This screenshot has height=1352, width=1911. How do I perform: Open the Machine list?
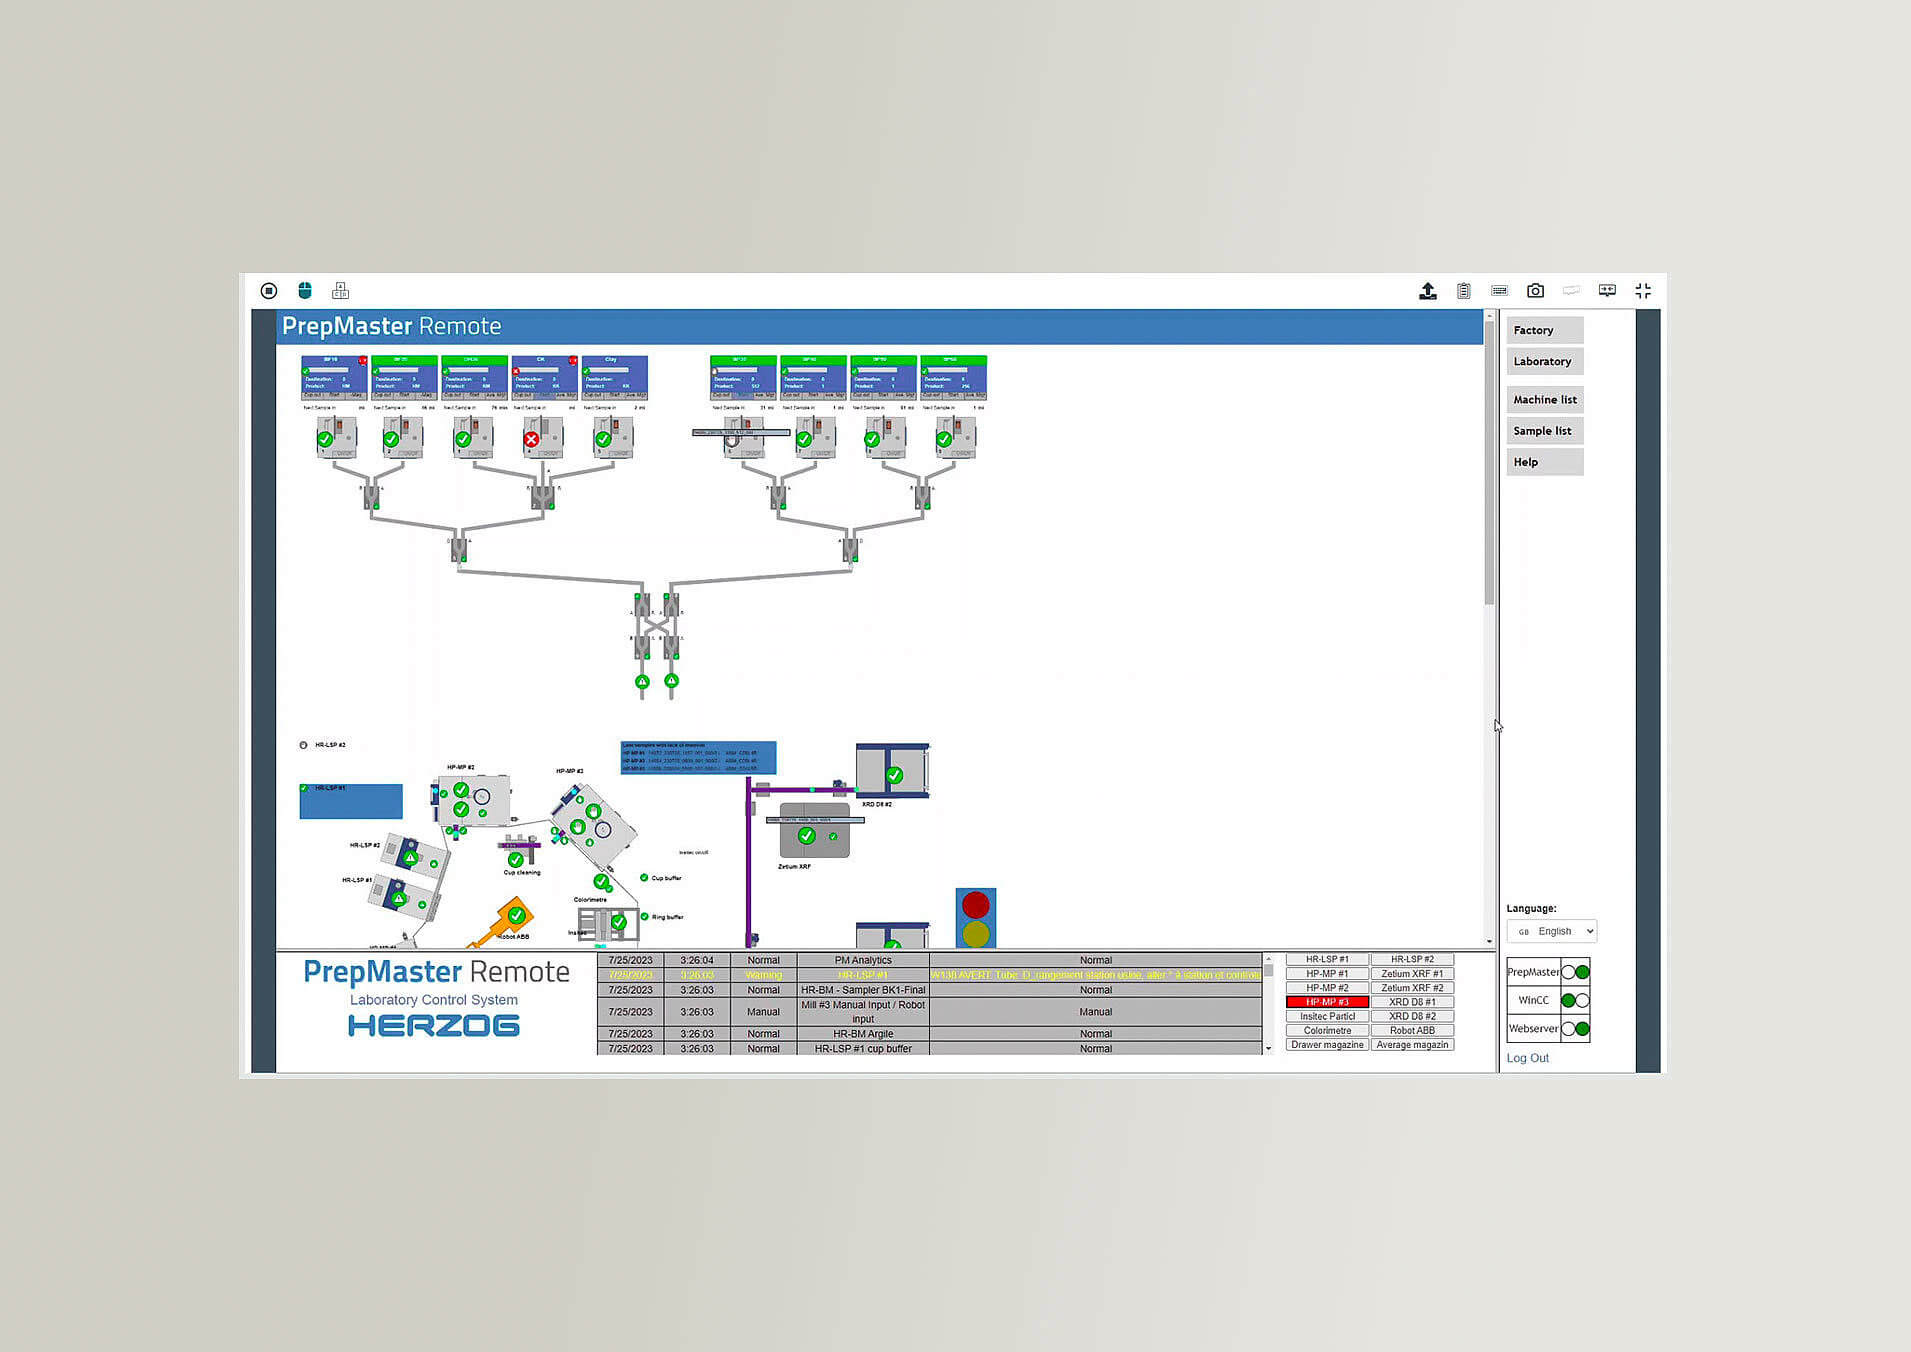pyautogui.click(x=1545, y=400)
